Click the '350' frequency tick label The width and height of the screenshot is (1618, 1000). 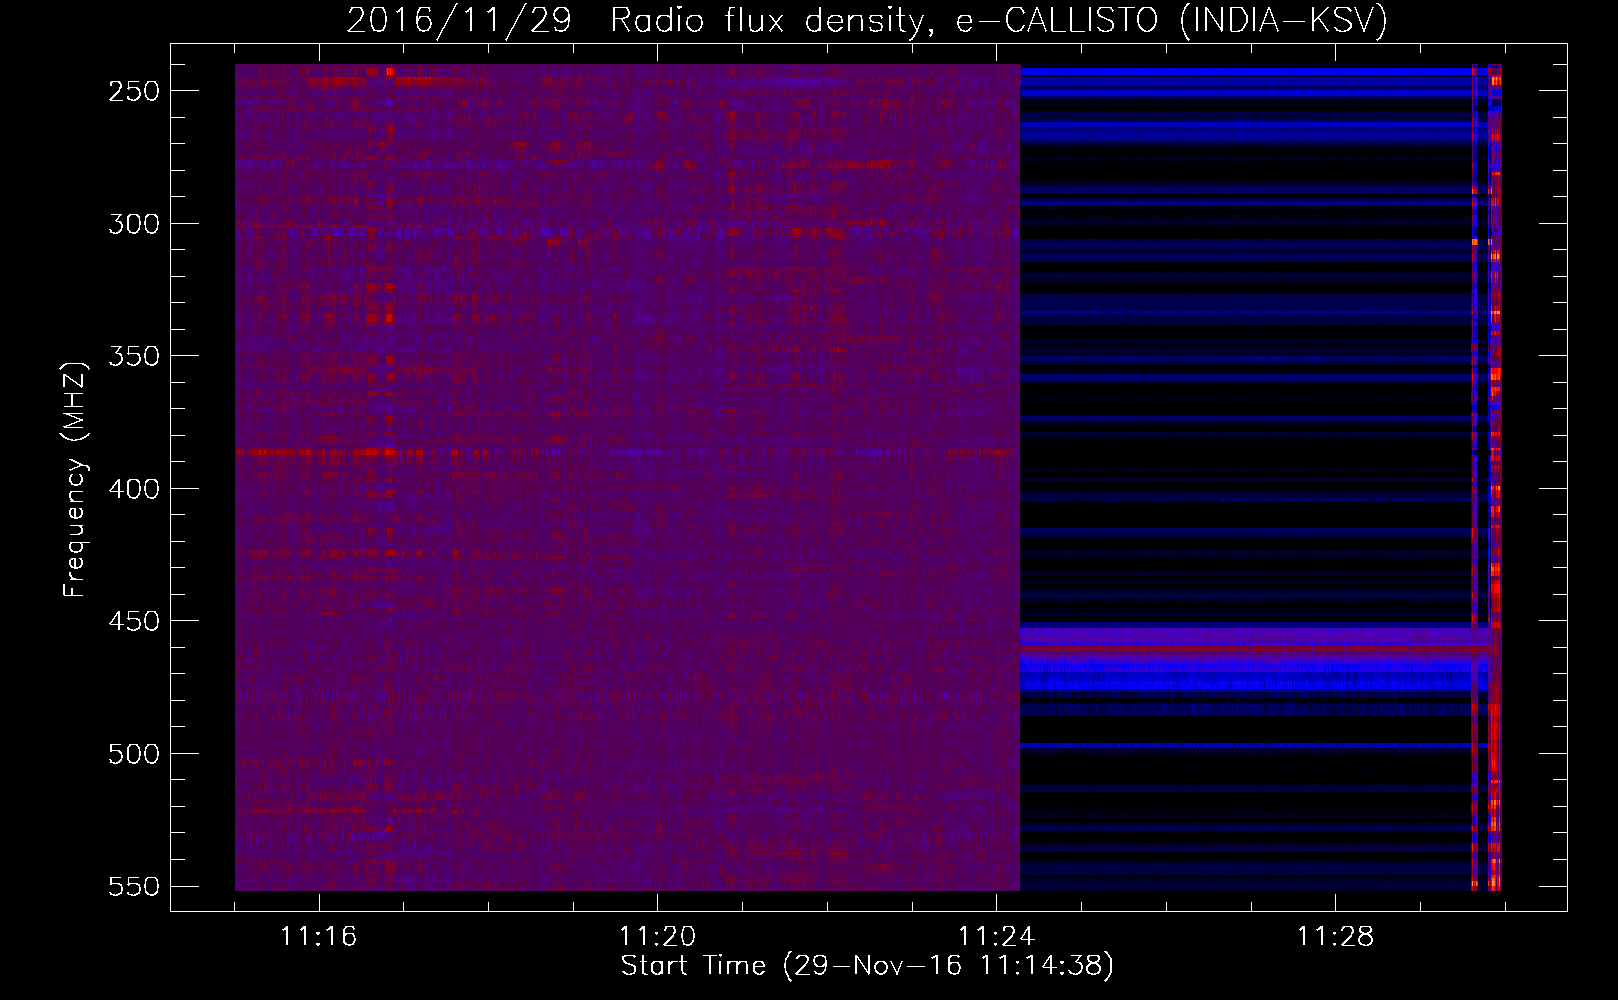tap(134, 356)
